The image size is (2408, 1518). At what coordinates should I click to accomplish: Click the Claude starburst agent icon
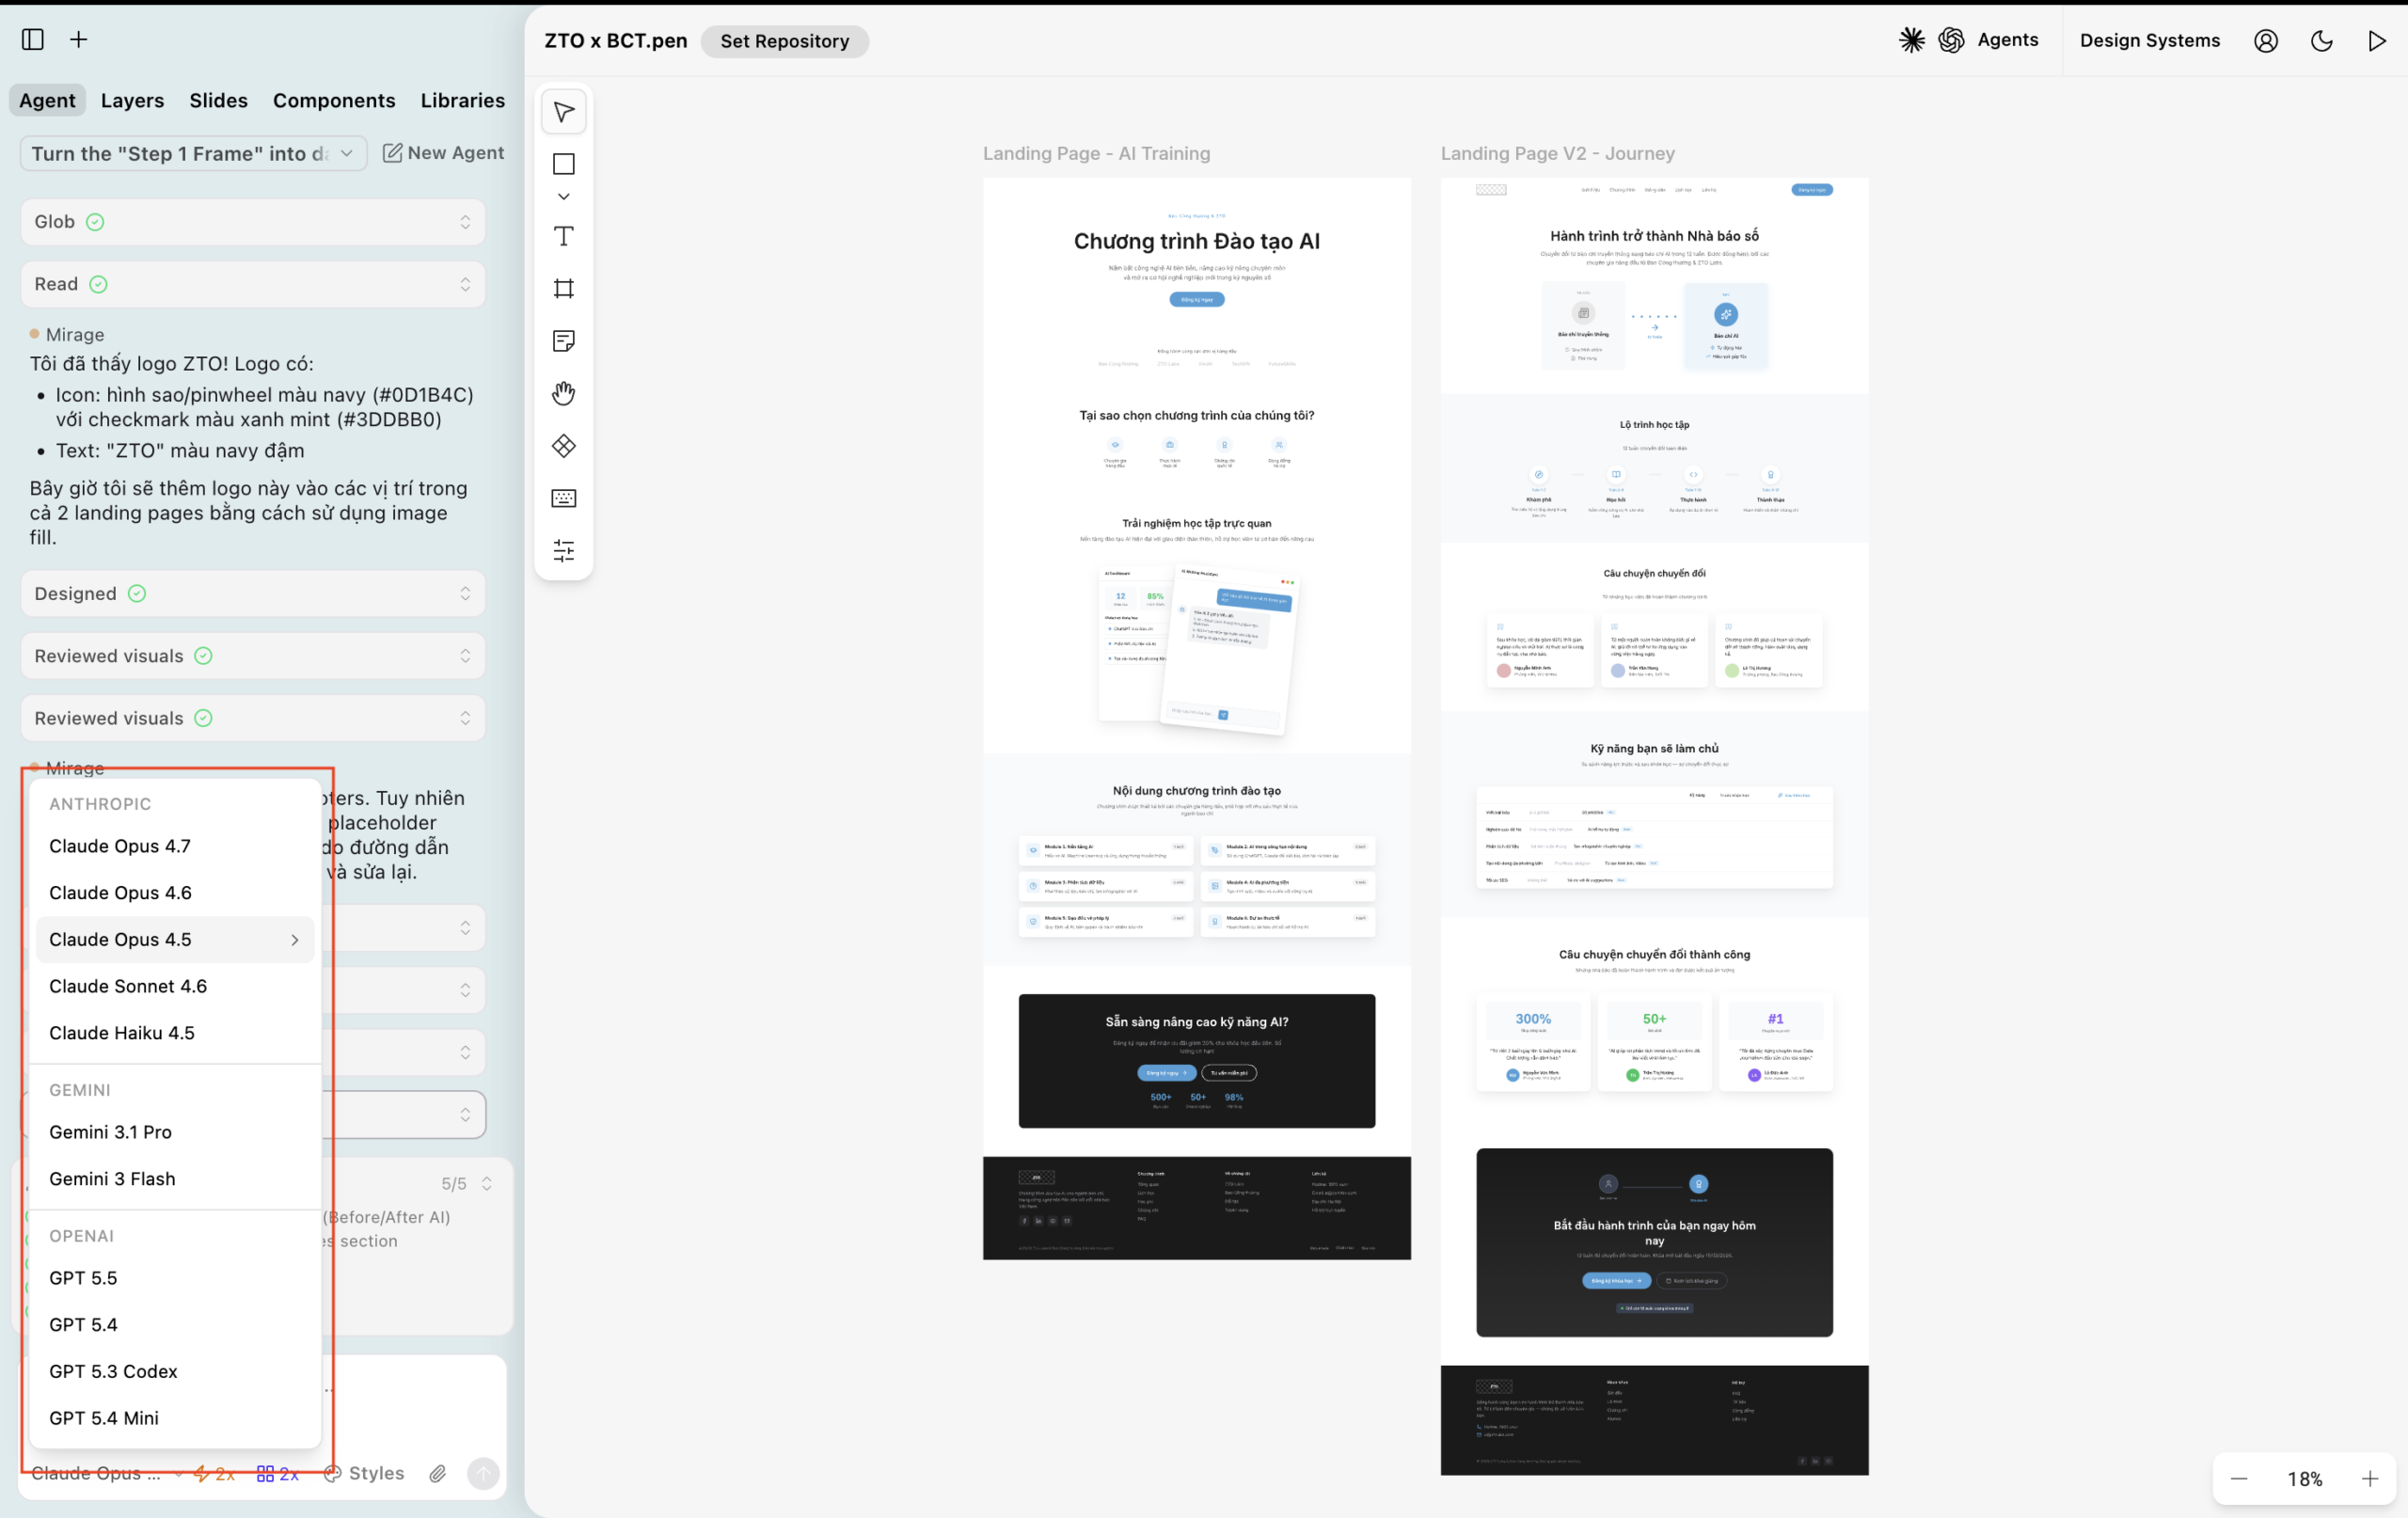click(x=1912, y=40)
